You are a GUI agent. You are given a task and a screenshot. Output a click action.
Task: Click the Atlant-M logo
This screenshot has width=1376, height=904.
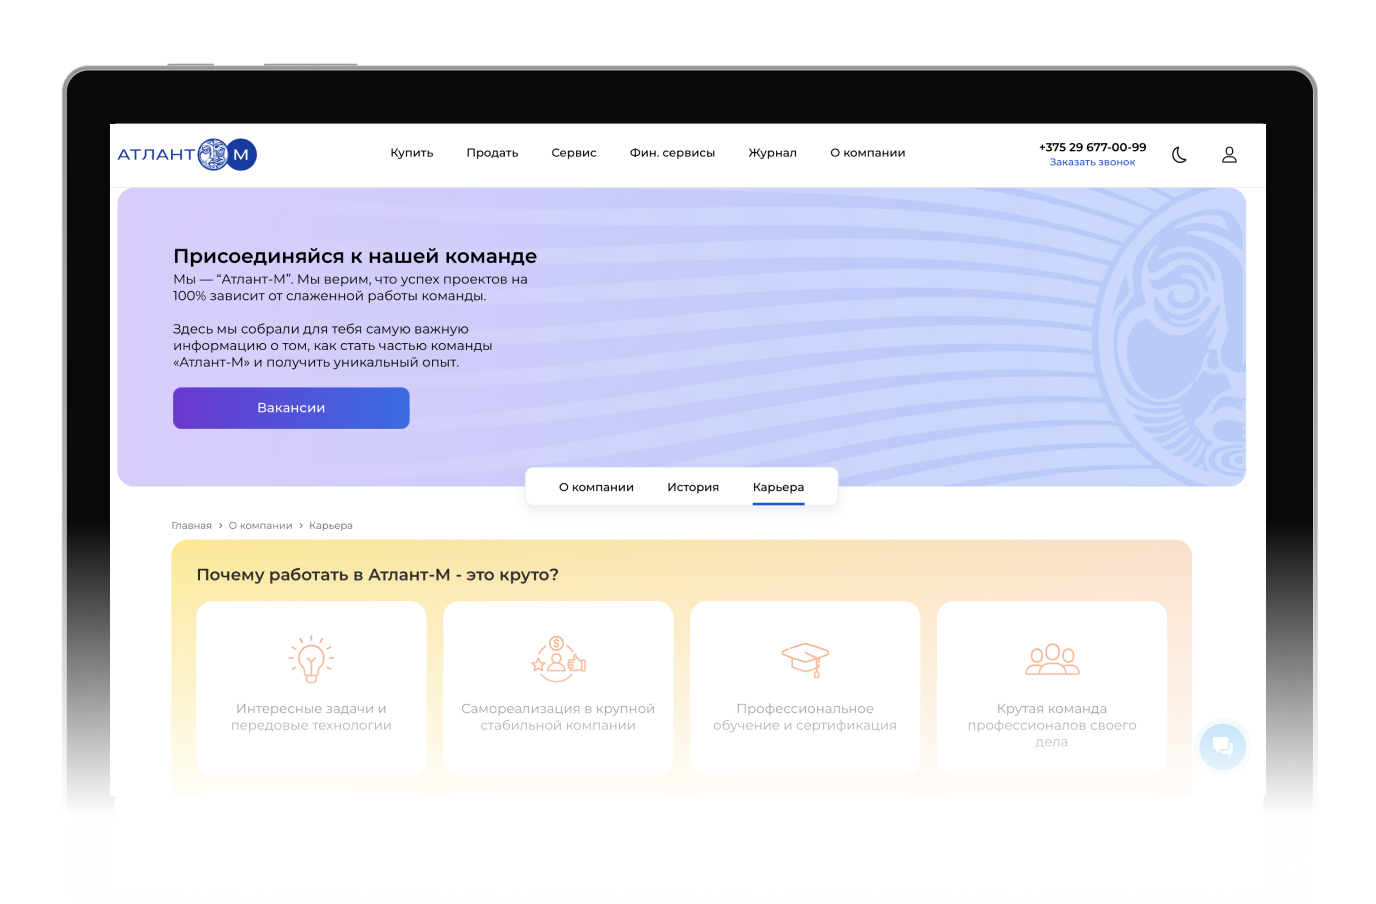[x=187, y=155]
